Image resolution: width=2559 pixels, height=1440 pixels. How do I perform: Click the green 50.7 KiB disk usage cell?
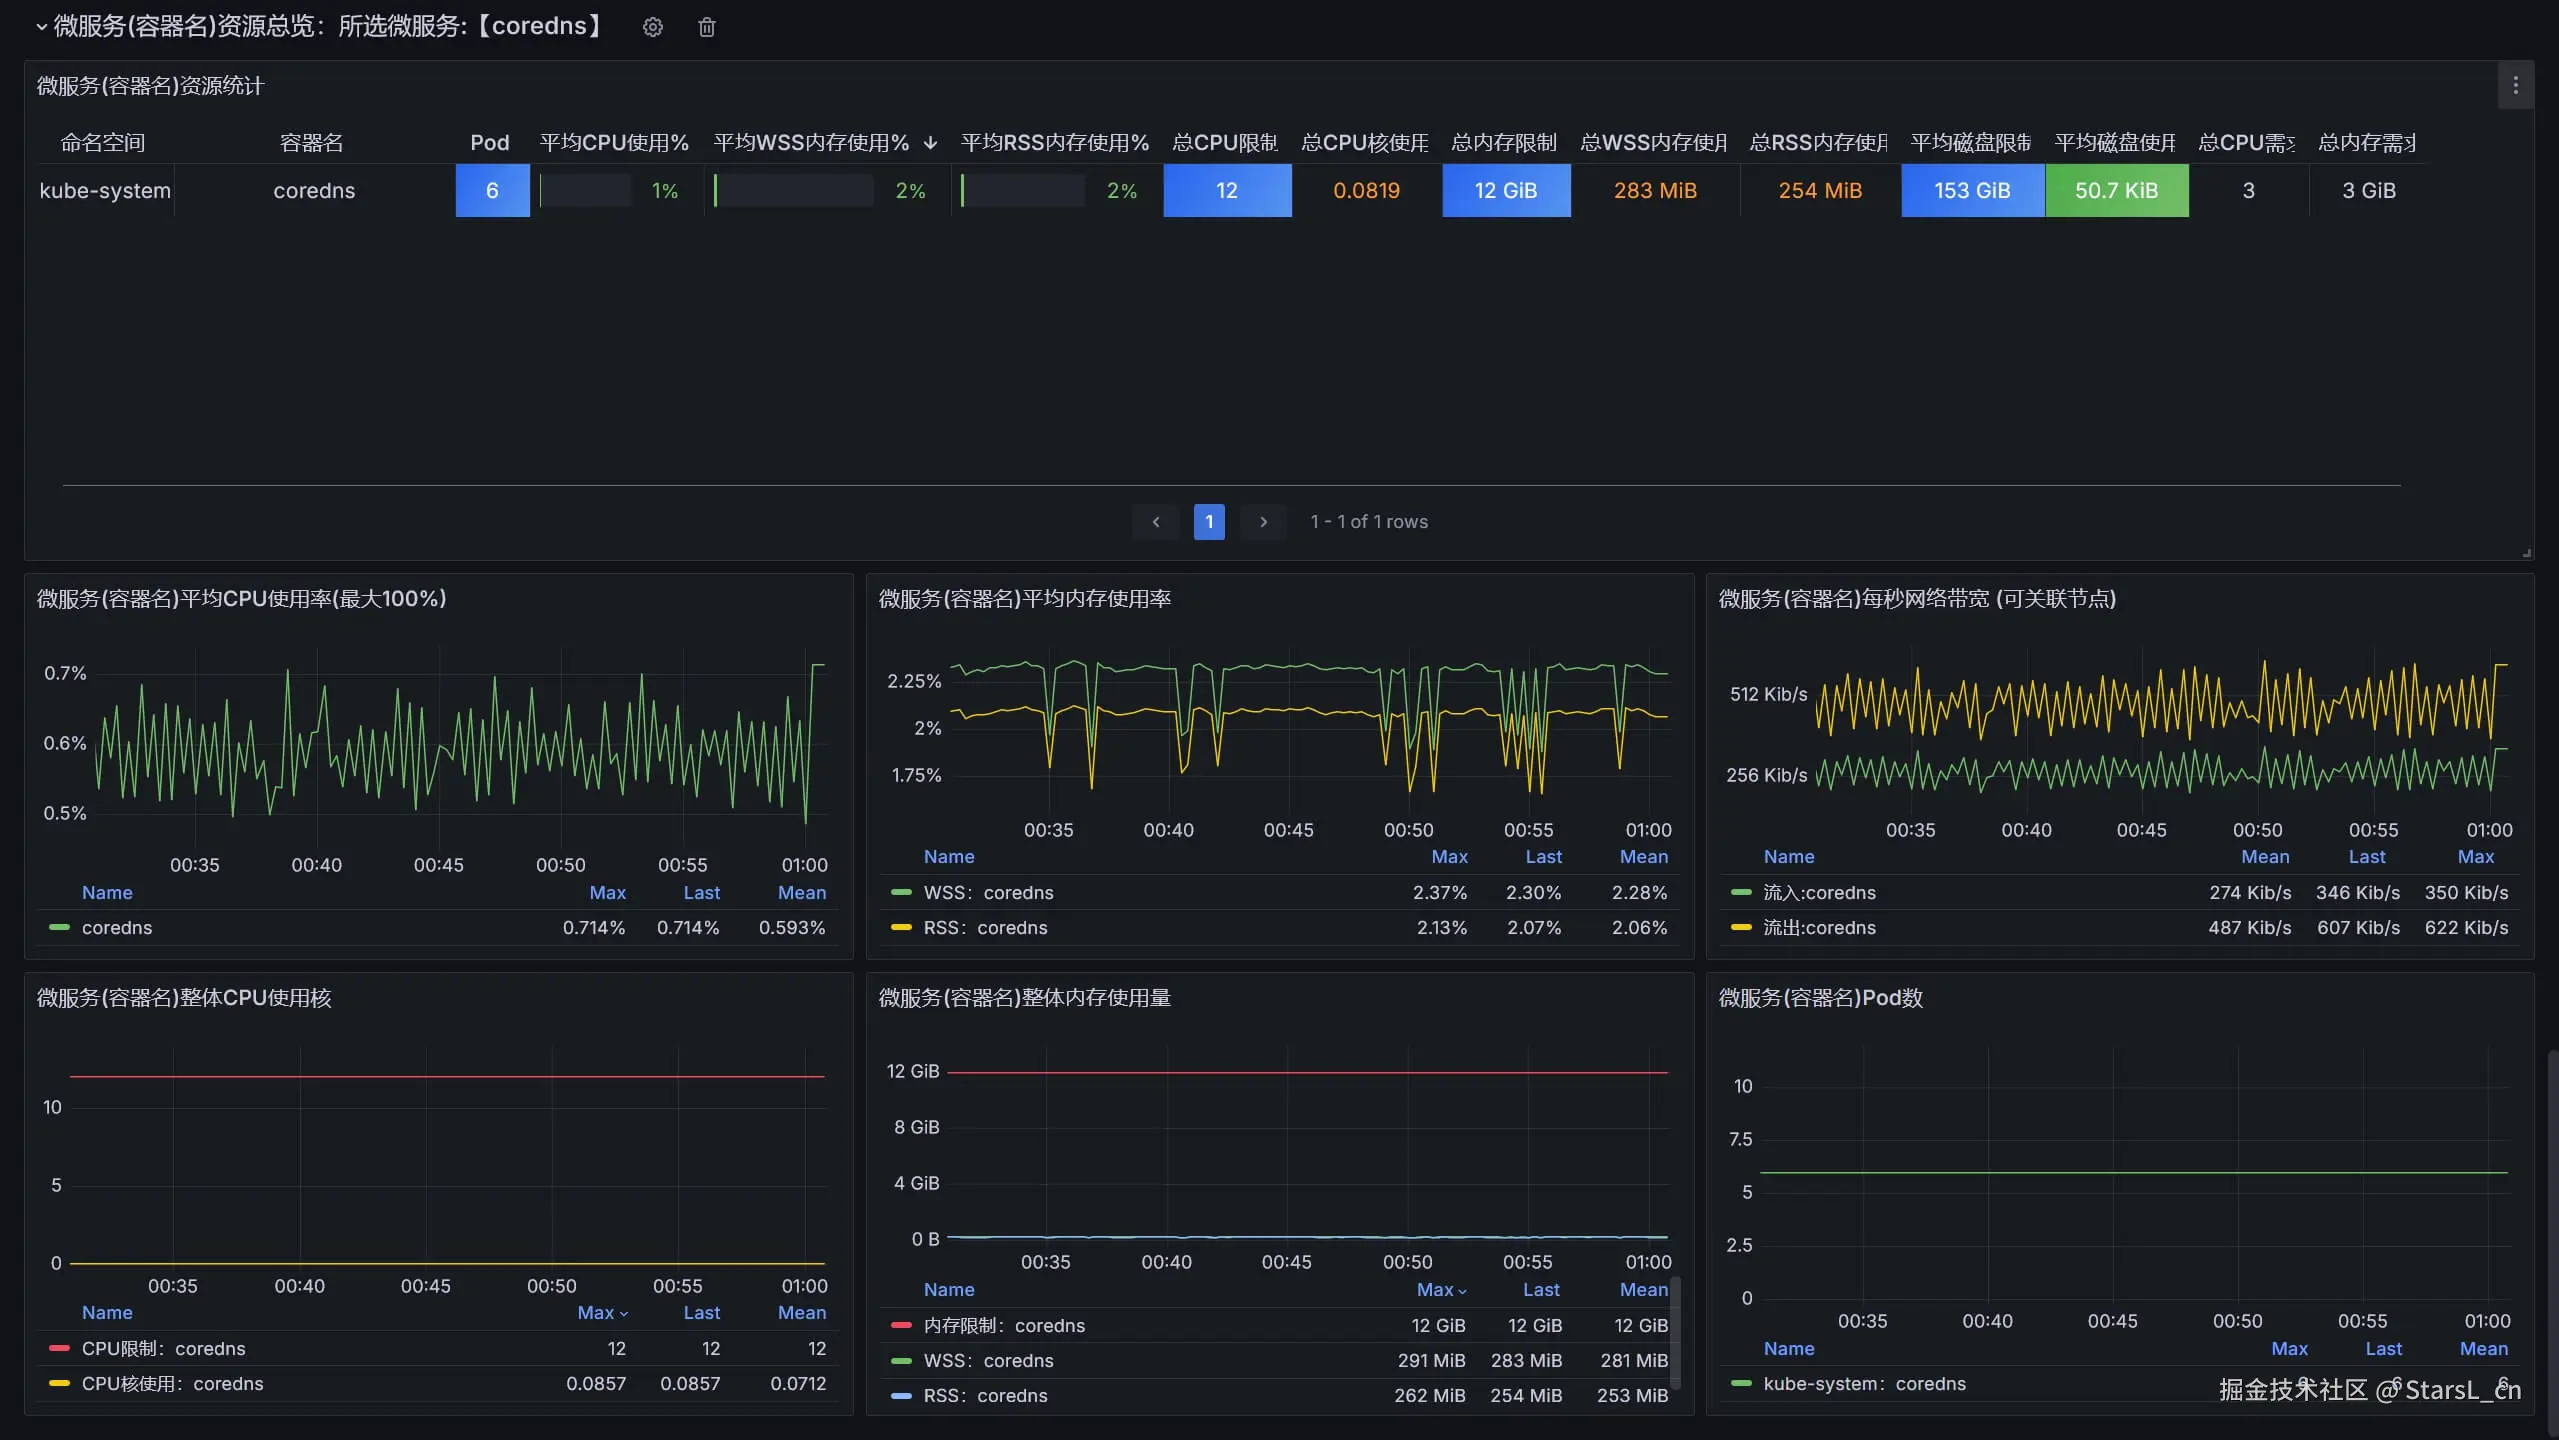[x=2115, y=191]
